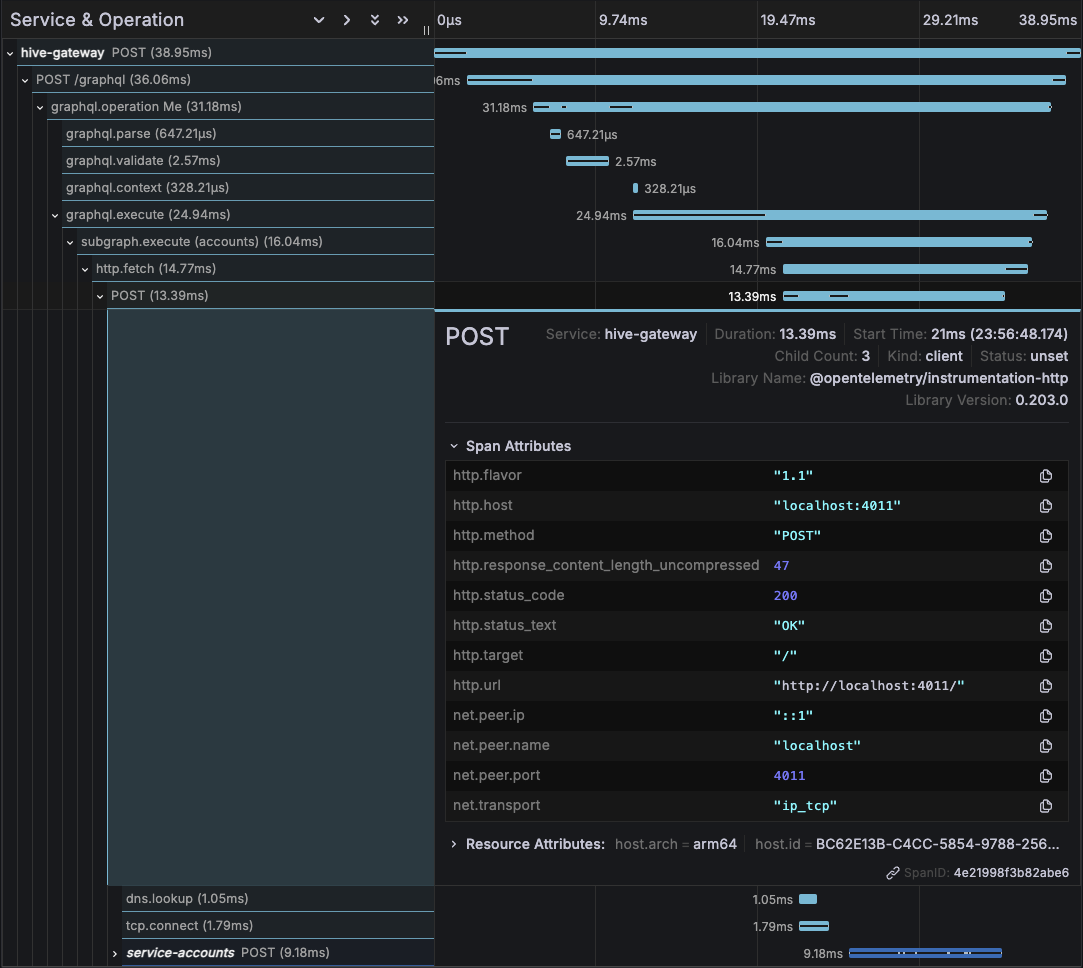Click the POST timeline duration bar
The image size is (1083, 968).
(x=893, y=295)
